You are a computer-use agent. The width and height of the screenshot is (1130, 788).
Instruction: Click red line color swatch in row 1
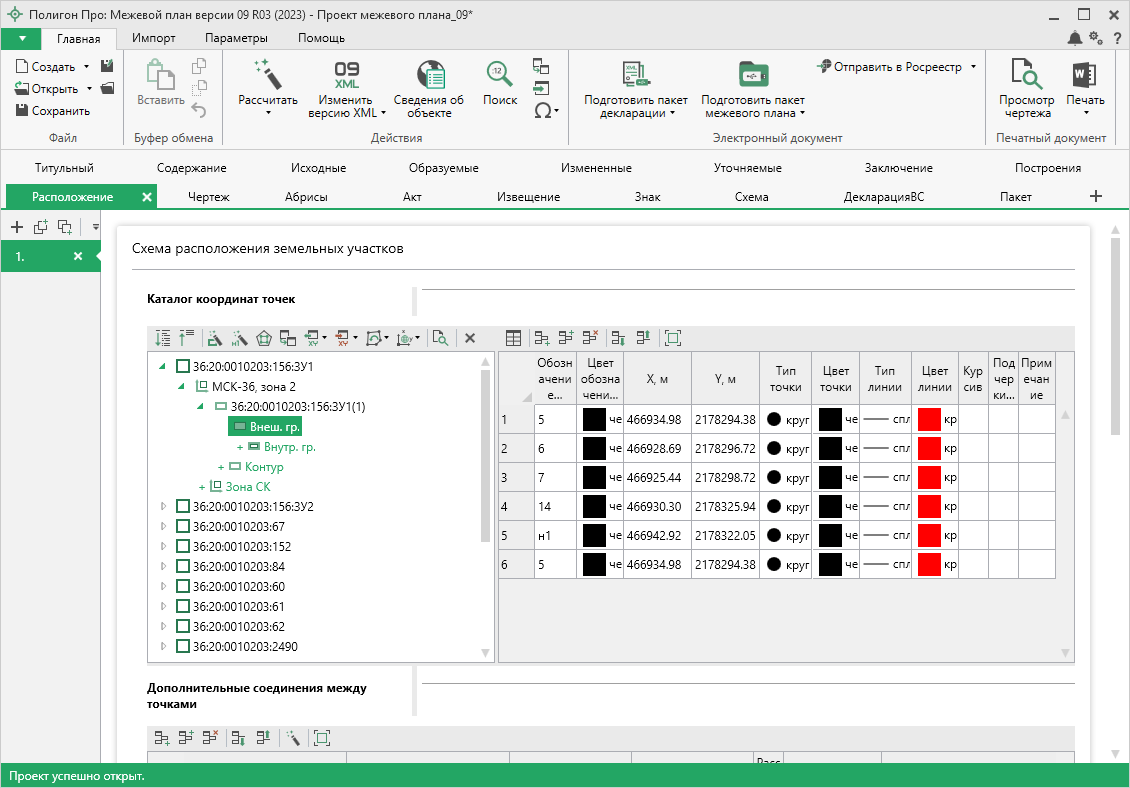click(x=930, y=419)
